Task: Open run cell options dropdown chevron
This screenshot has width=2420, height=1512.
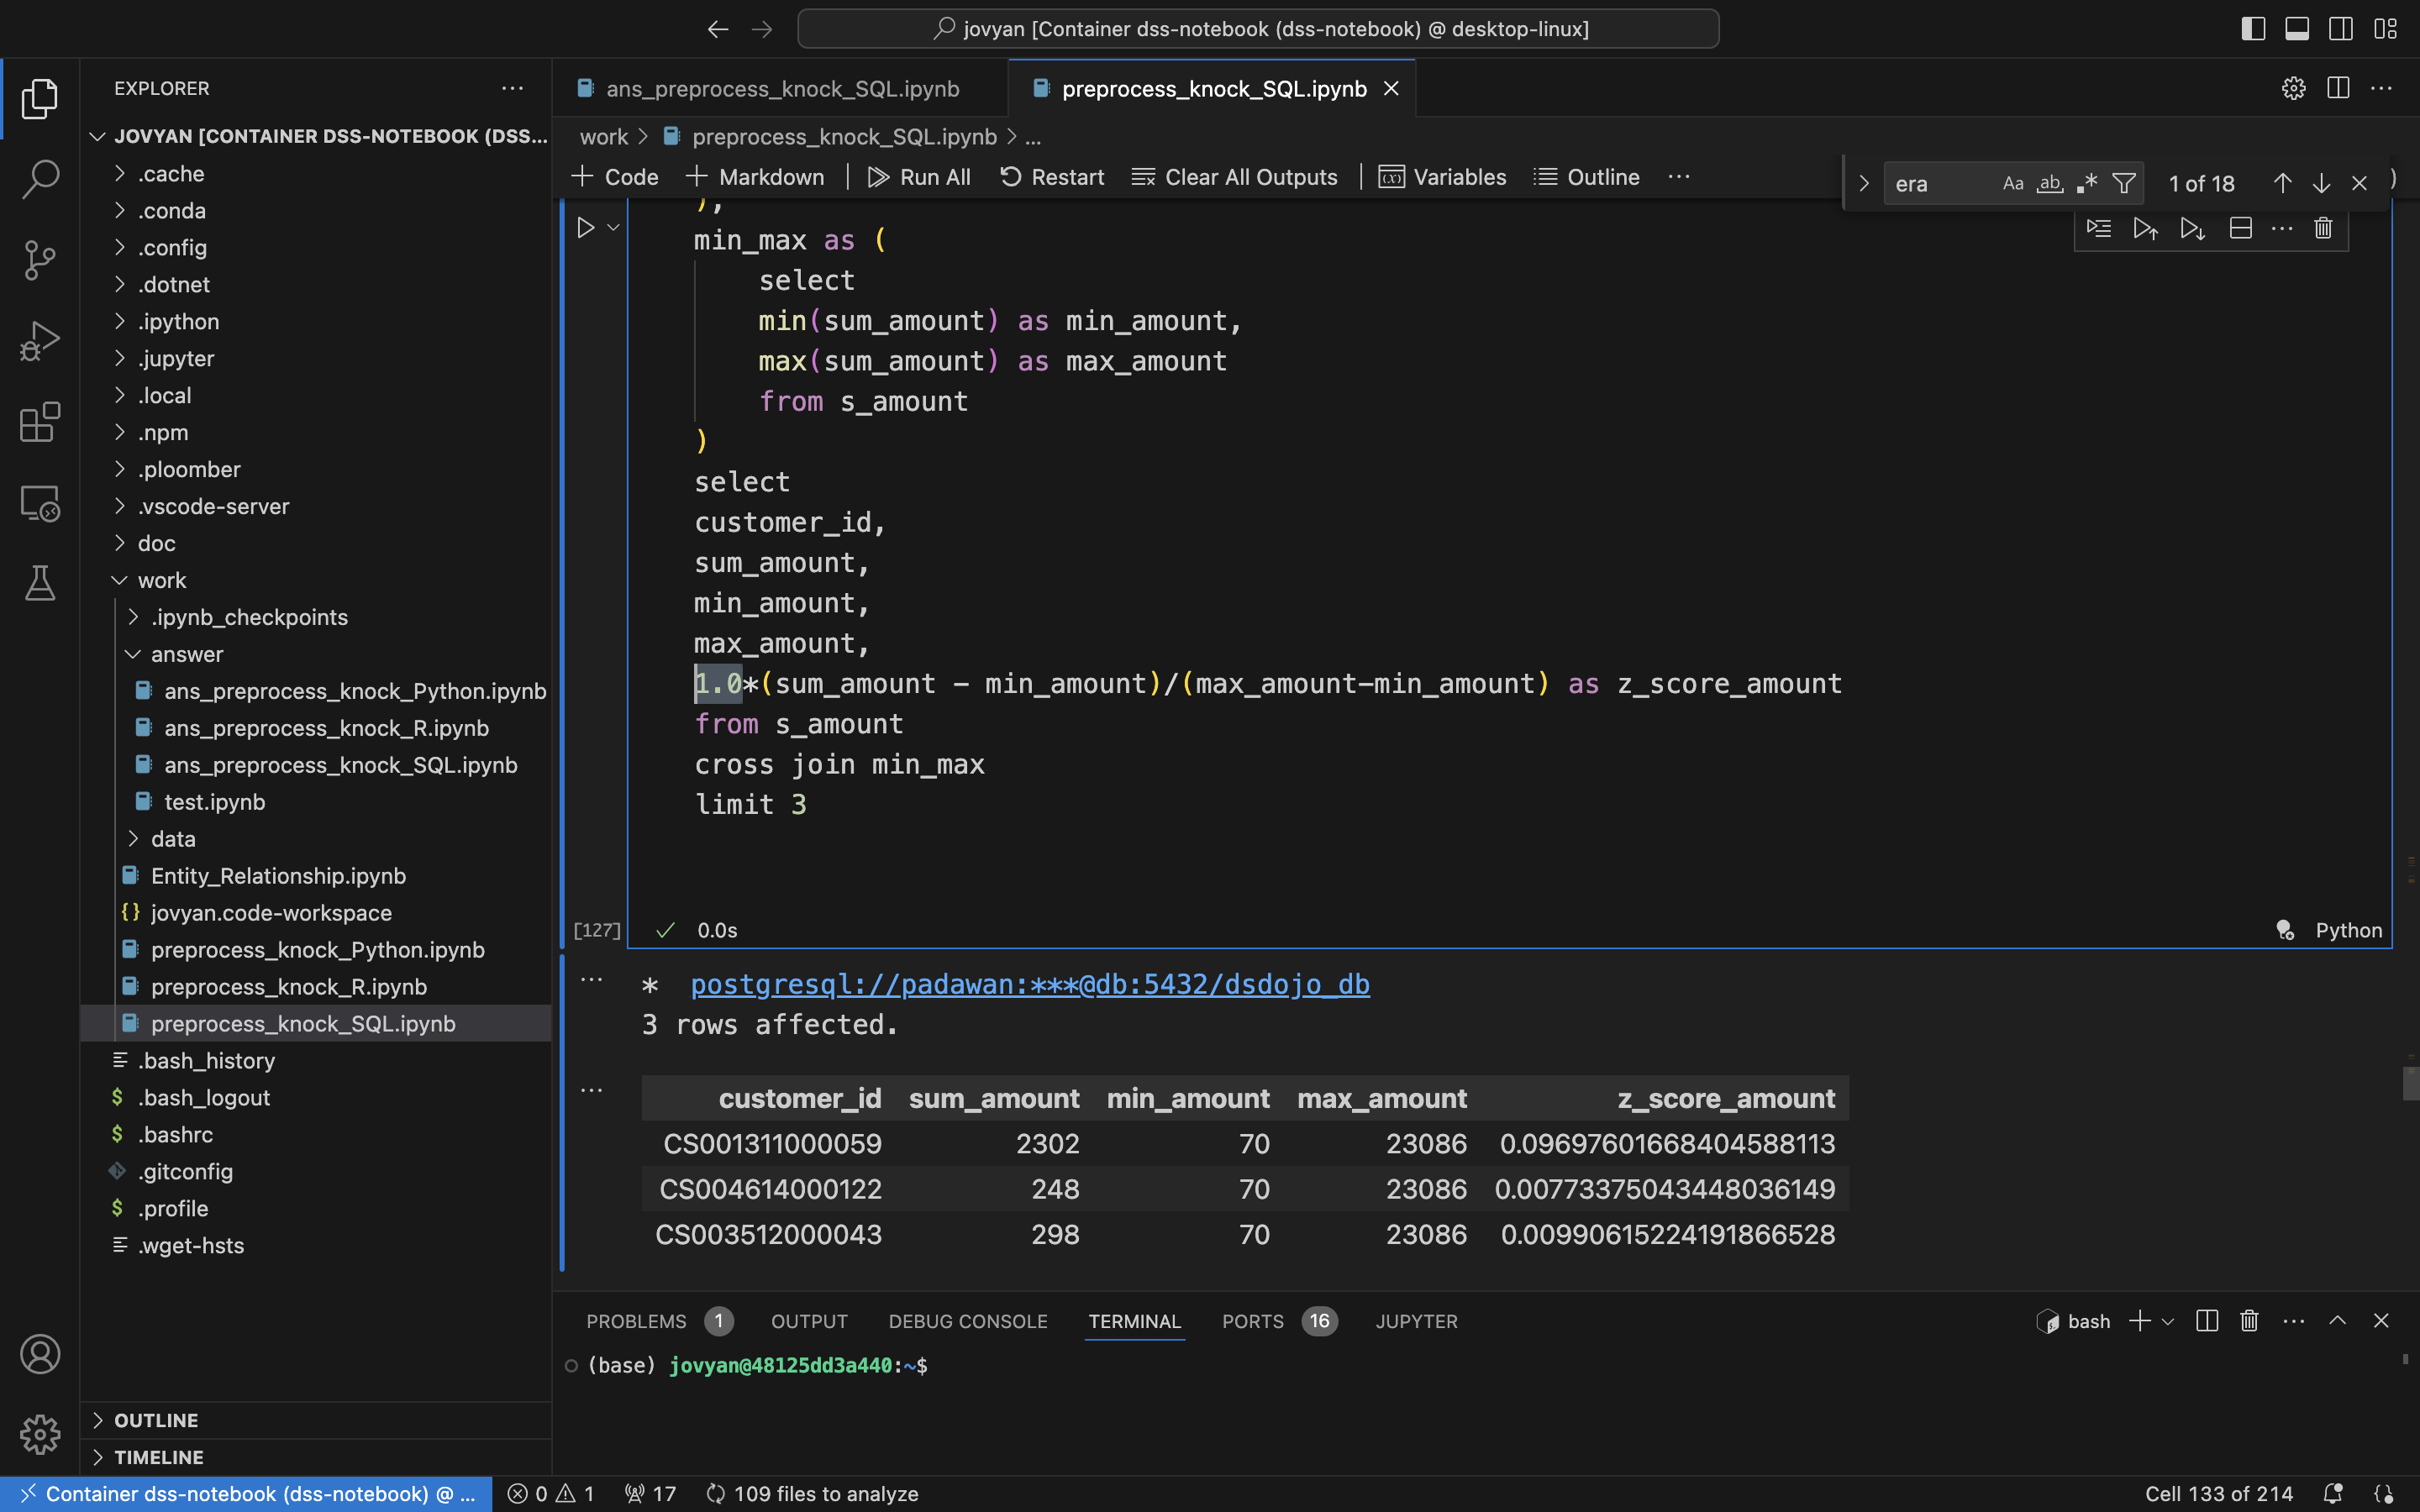Action: (x=614, y=228)
